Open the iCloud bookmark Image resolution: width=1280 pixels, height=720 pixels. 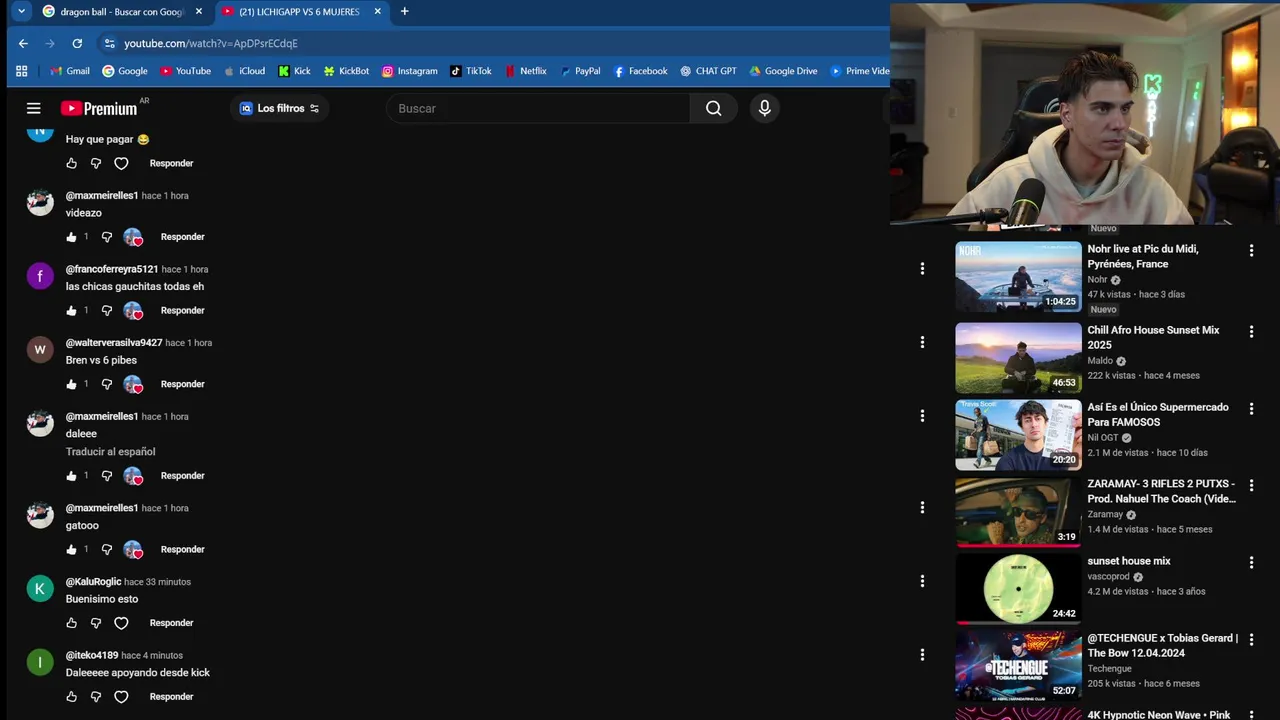tap(244, 71)
